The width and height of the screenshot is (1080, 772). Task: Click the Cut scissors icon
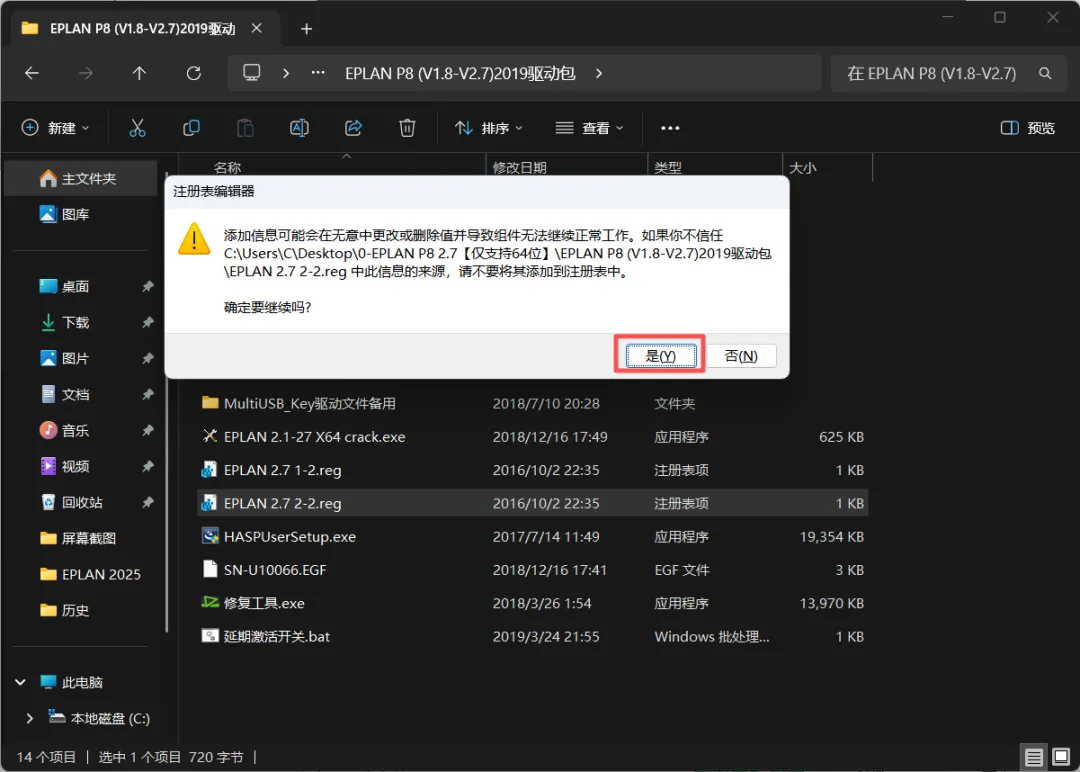click(137, 128)
